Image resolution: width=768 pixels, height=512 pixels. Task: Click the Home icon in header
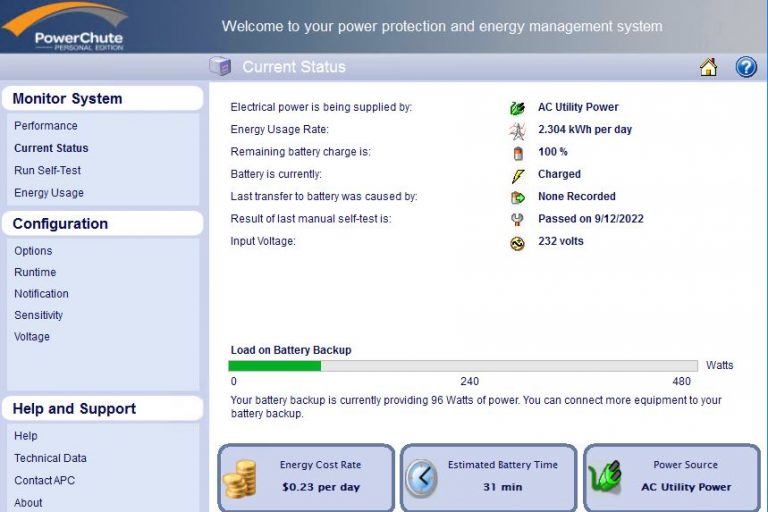[708, 67]
